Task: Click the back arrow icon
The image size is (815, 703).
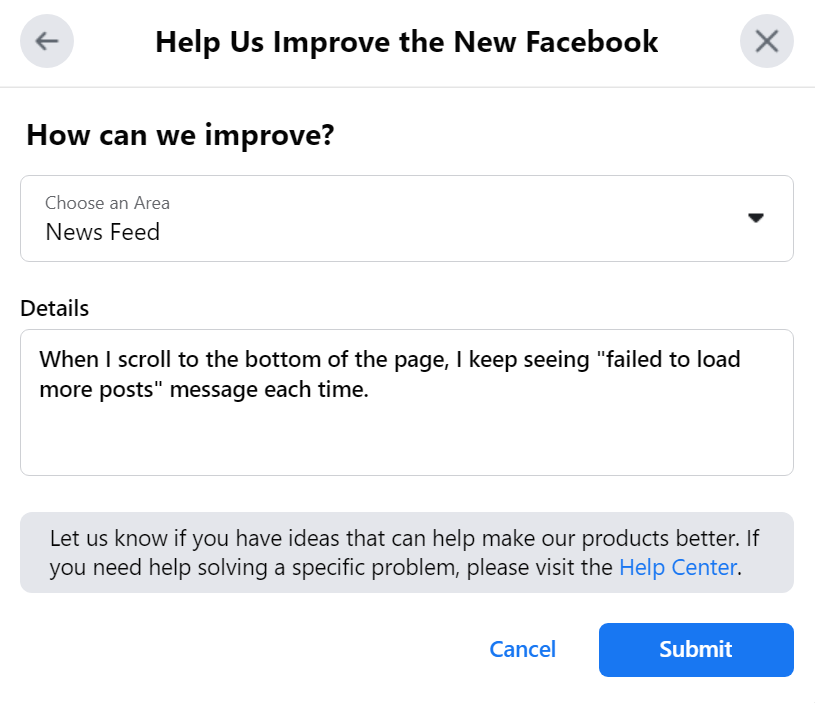Action: [x=47, y=41]
